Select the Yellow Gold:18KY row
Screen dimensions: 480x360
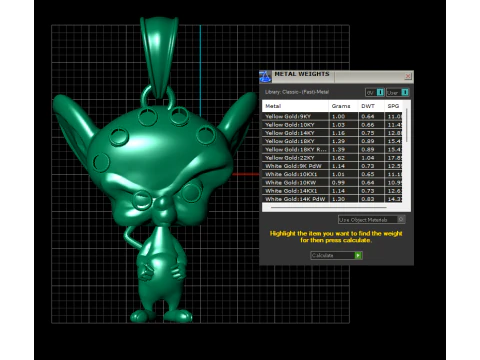333,141
